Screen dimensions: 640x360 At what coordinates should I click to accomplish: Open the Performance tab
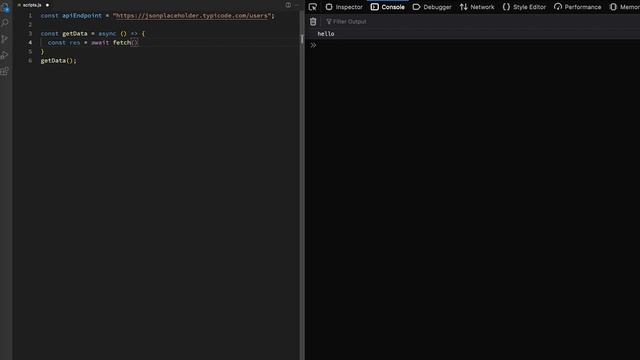coord(578,7)
